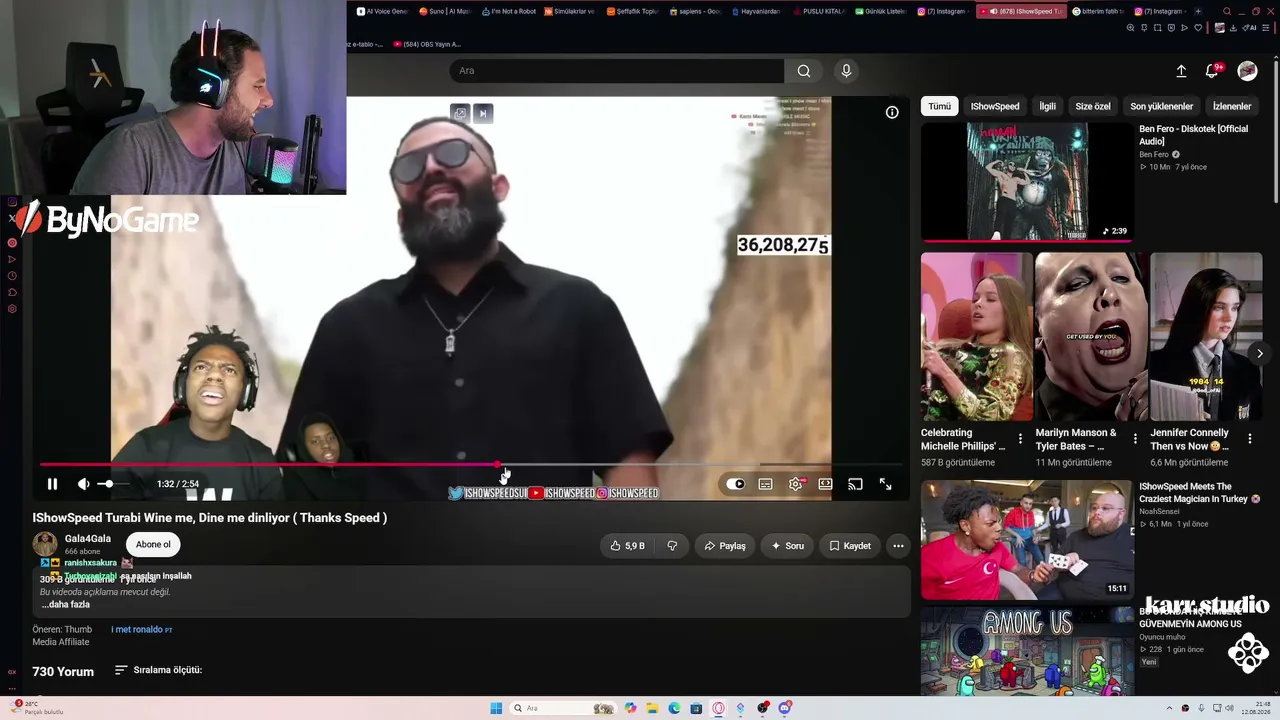The height and width of the screenshot is (720, 1280).
Task: Show next shorts with the right chevron
Action: [1260, 353]
